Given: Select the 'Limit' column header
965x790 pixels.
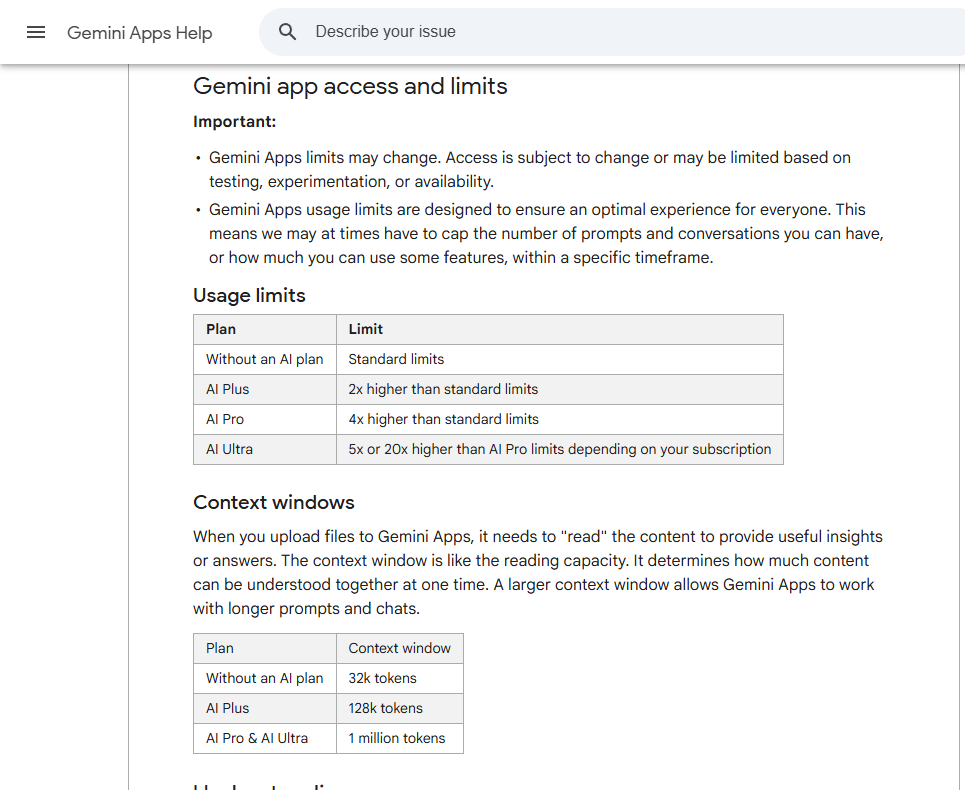Looking at the screenshot, I should coord(560,329).
